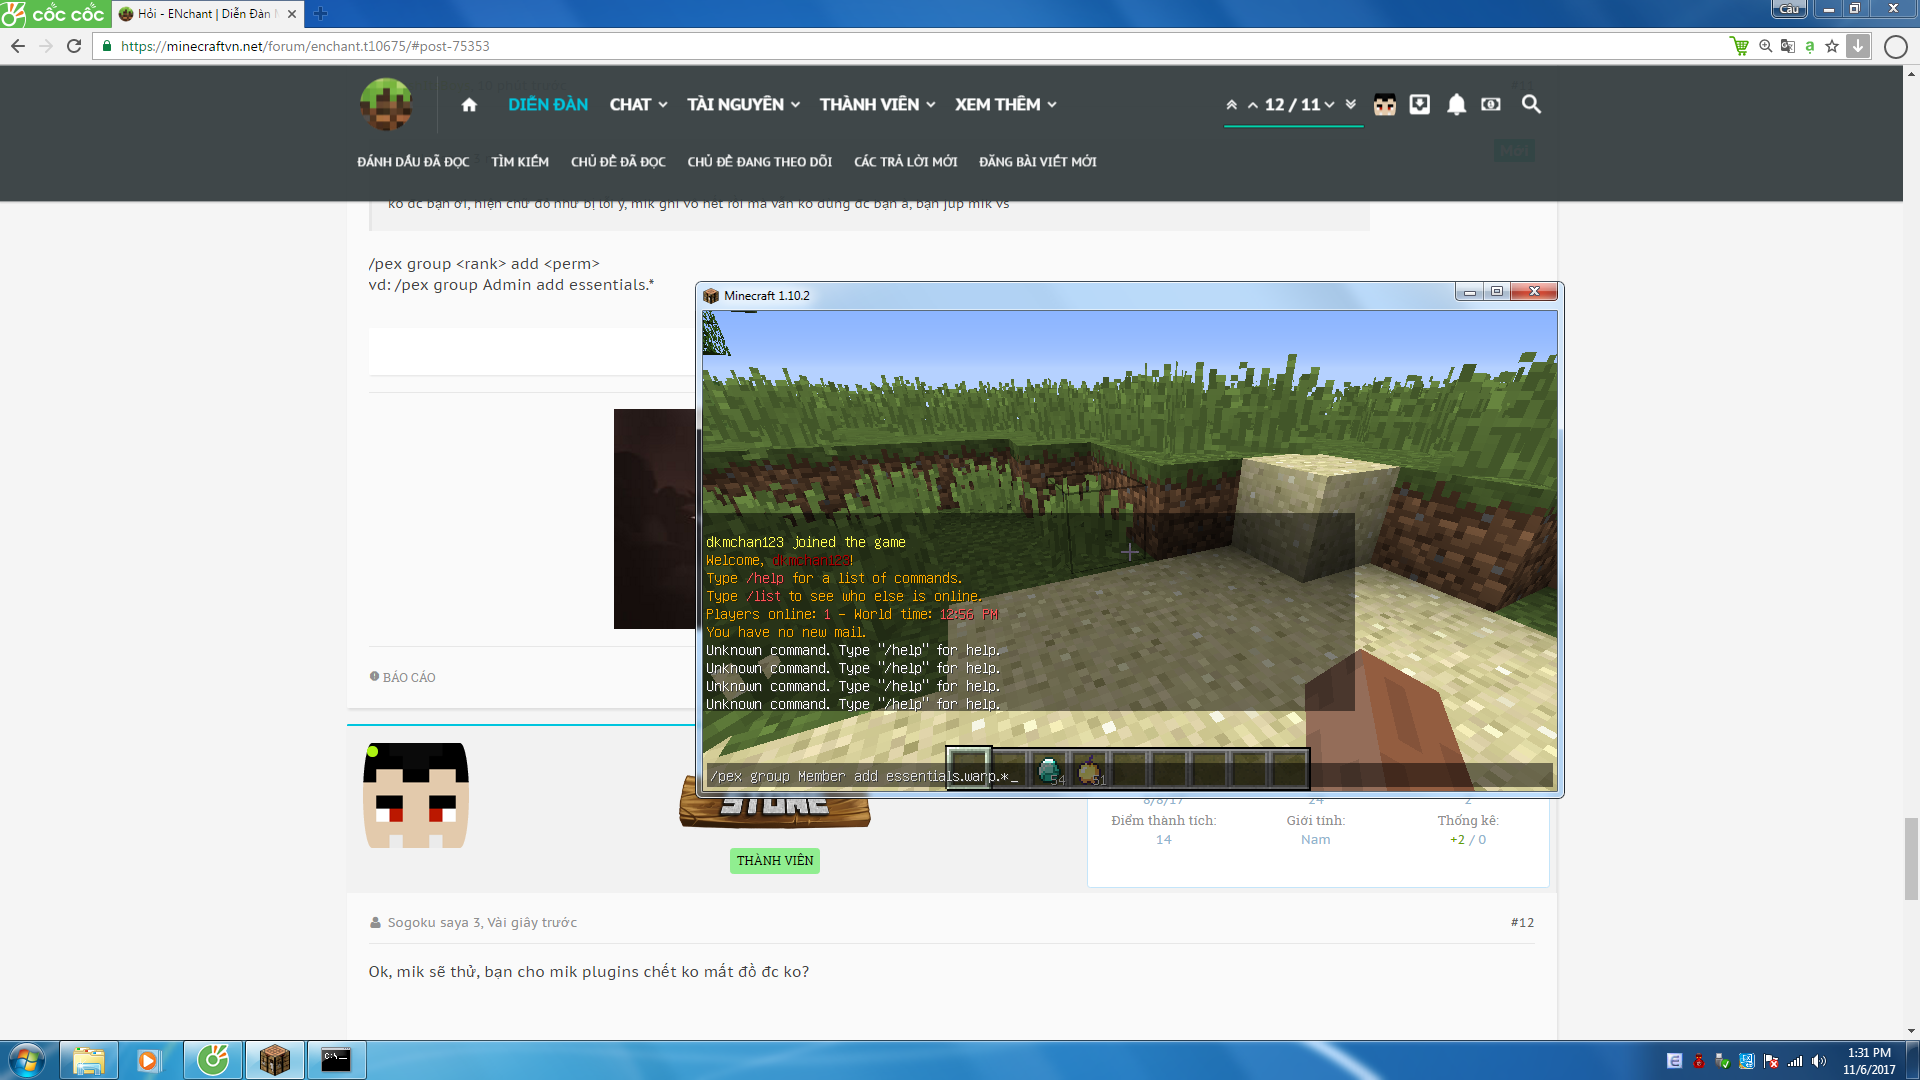Open the inbox conversations icon
Image resolution: width=1920 pixels, height=1080 pixels.
[x=1420, y=105]
